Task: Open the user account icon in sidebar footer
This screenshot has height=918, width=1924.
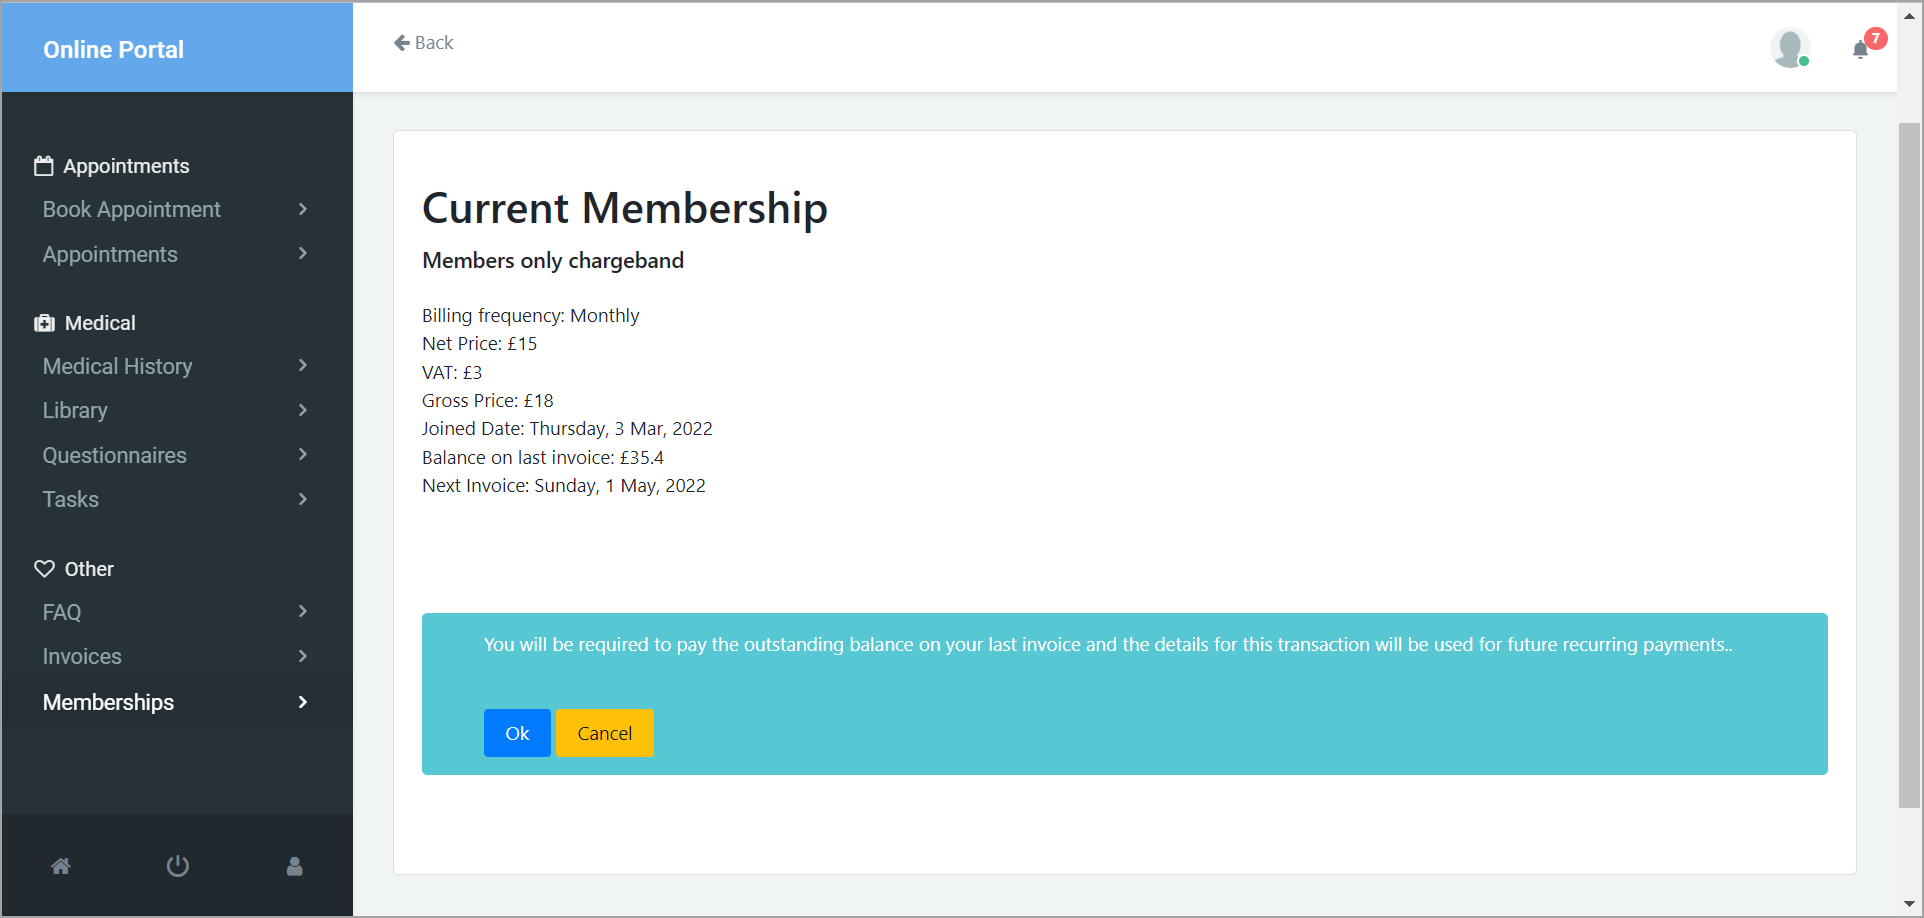Action: (x=295, y=866)
